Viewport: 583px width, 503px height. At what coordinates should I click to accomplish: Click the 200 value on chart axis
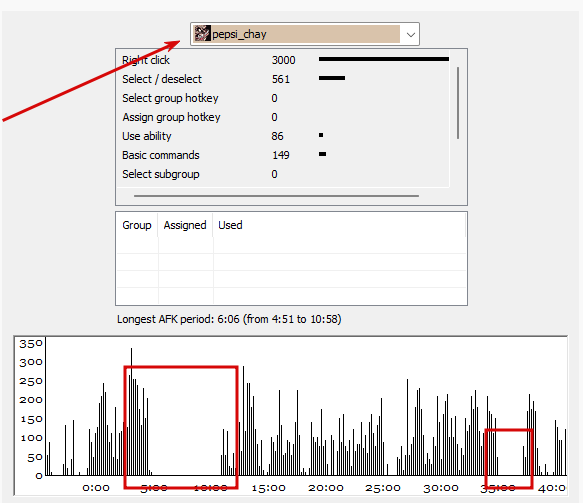(x=31, y=400)
